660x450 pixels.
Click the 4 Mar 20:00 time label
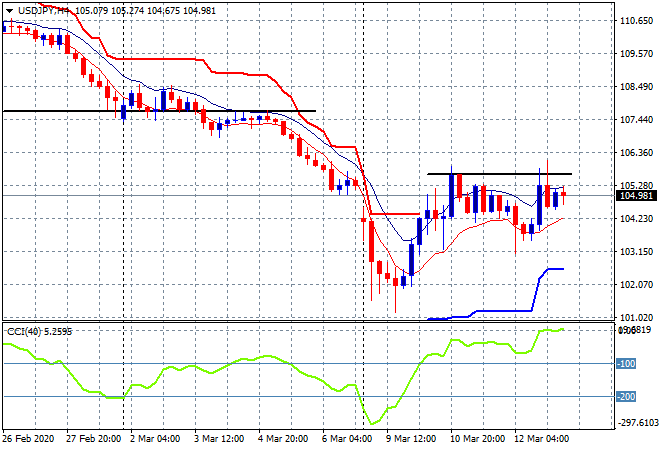(x=283, y=439)
